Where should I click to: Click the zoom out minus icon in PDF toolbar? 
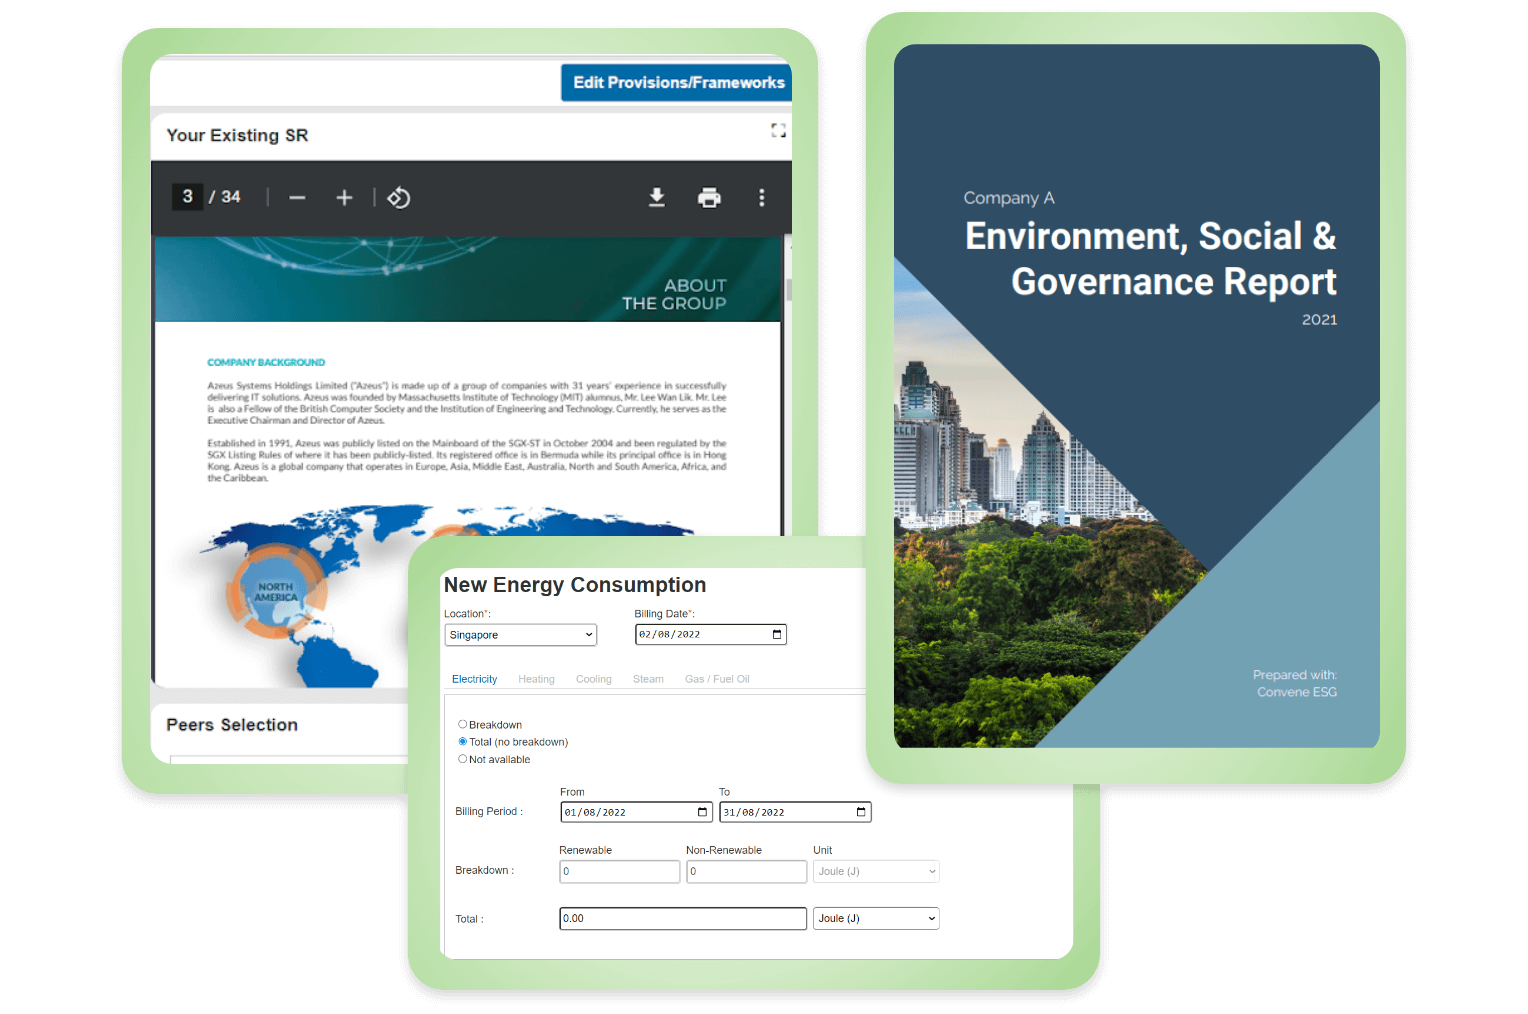click(297, 198)
